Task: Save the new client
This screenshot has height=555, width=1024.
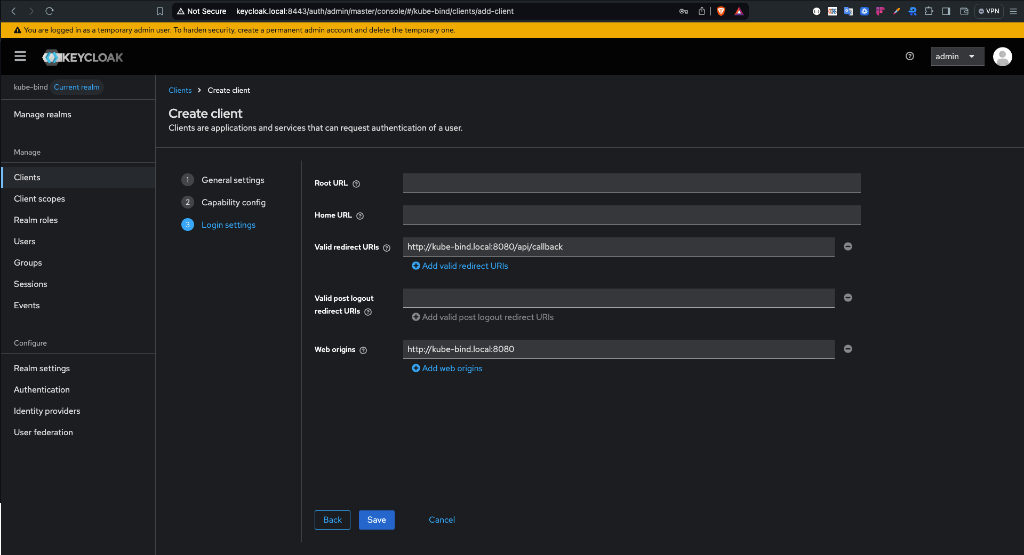Action: (377, 520)
